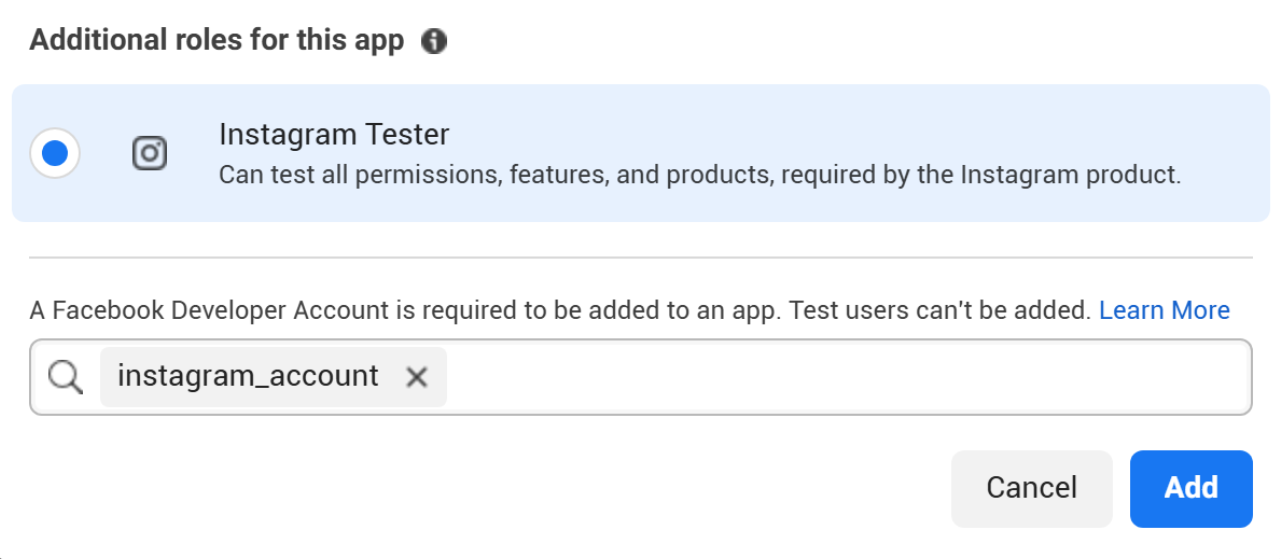Click the 'Additional roles for this app' heading

point(217,41)
